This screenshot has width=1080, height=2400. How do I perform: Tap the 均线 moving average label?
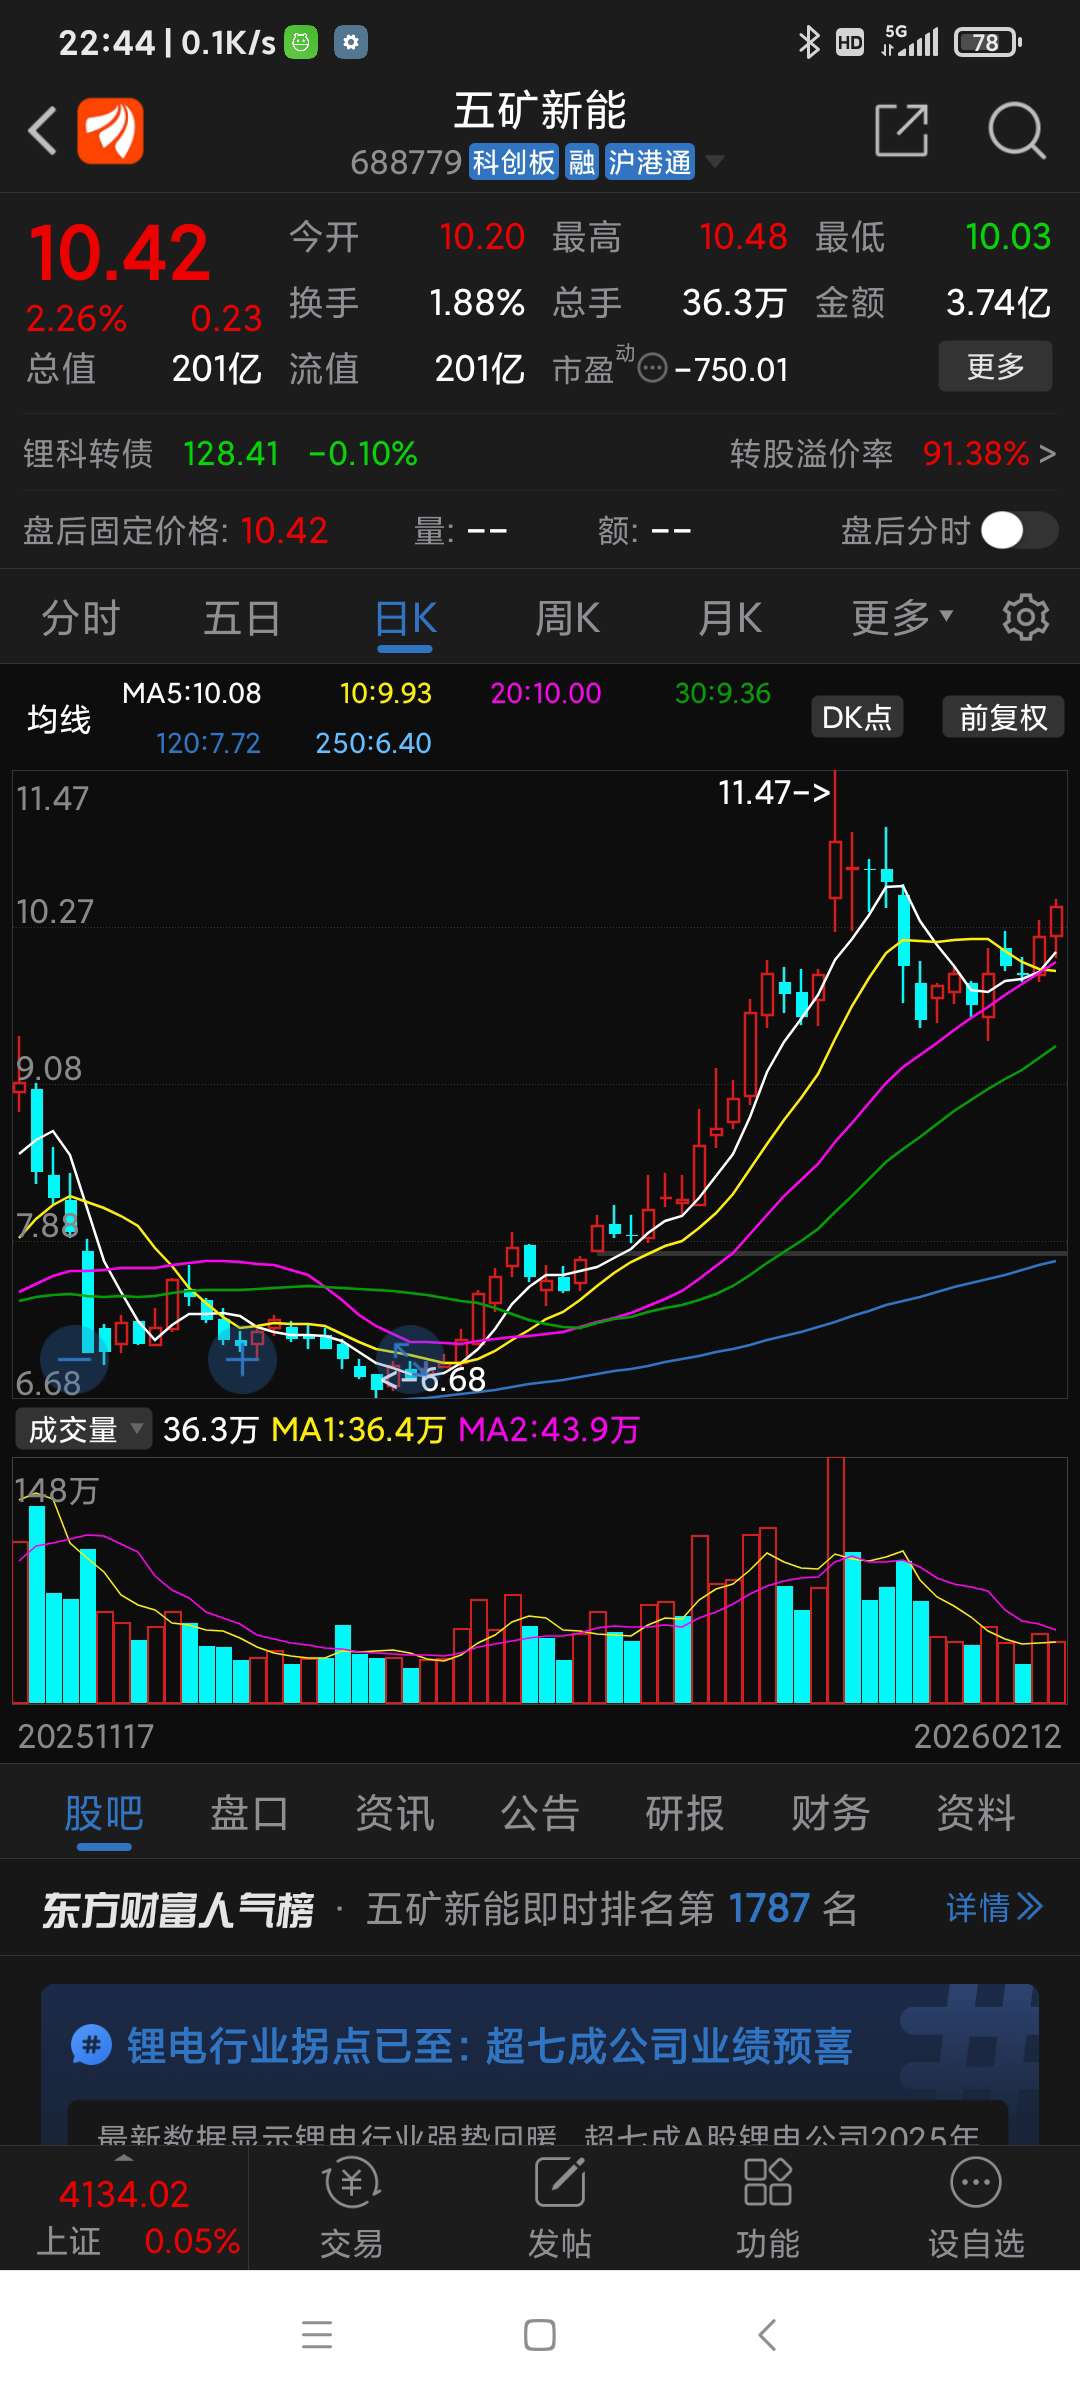(59, 718)
